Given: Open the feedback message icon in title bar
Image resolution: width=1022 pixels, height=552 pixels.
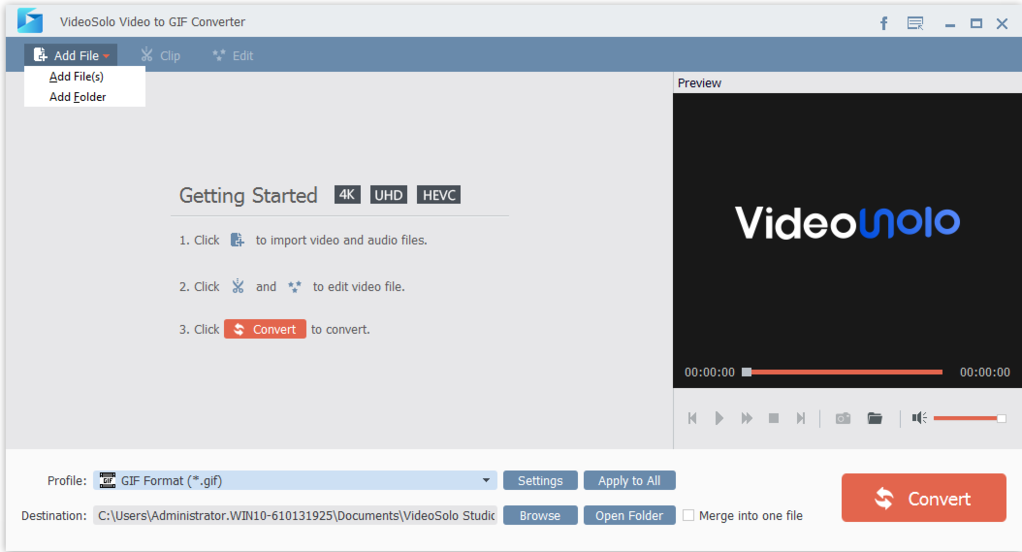Looking at the screenshot, I should click(x=915, y=23).
